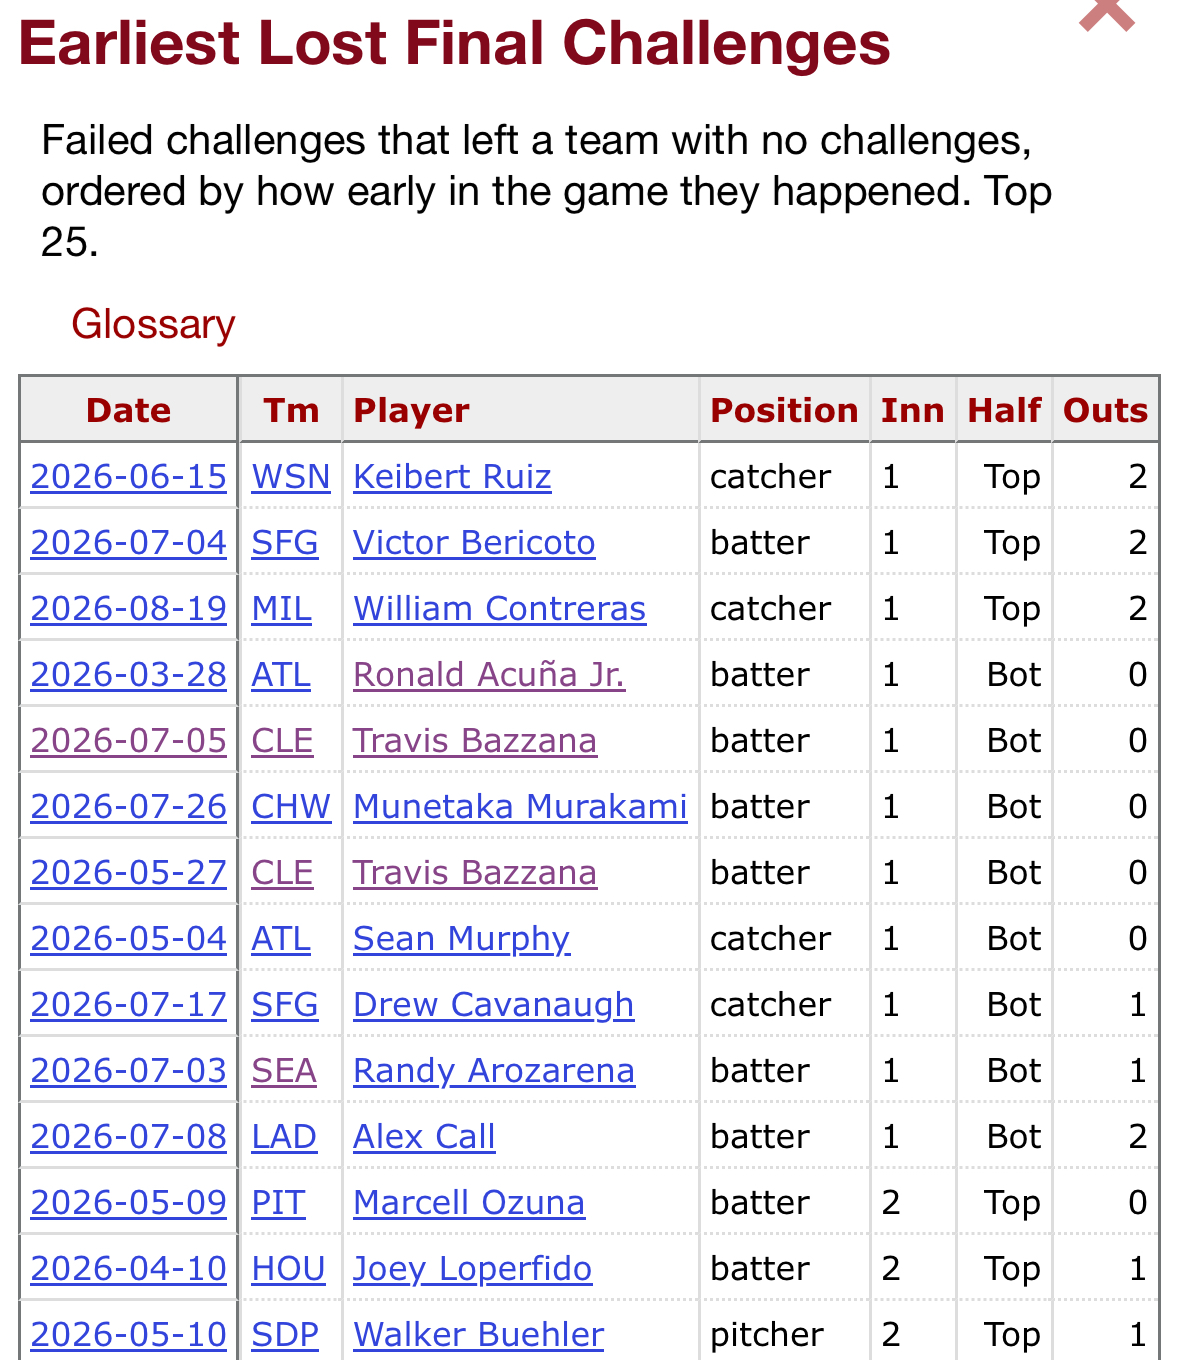Sort table by Position column header
The width and height of the screenshot is (1179, 1360).
pyautogui.click(x=784, y=410)
